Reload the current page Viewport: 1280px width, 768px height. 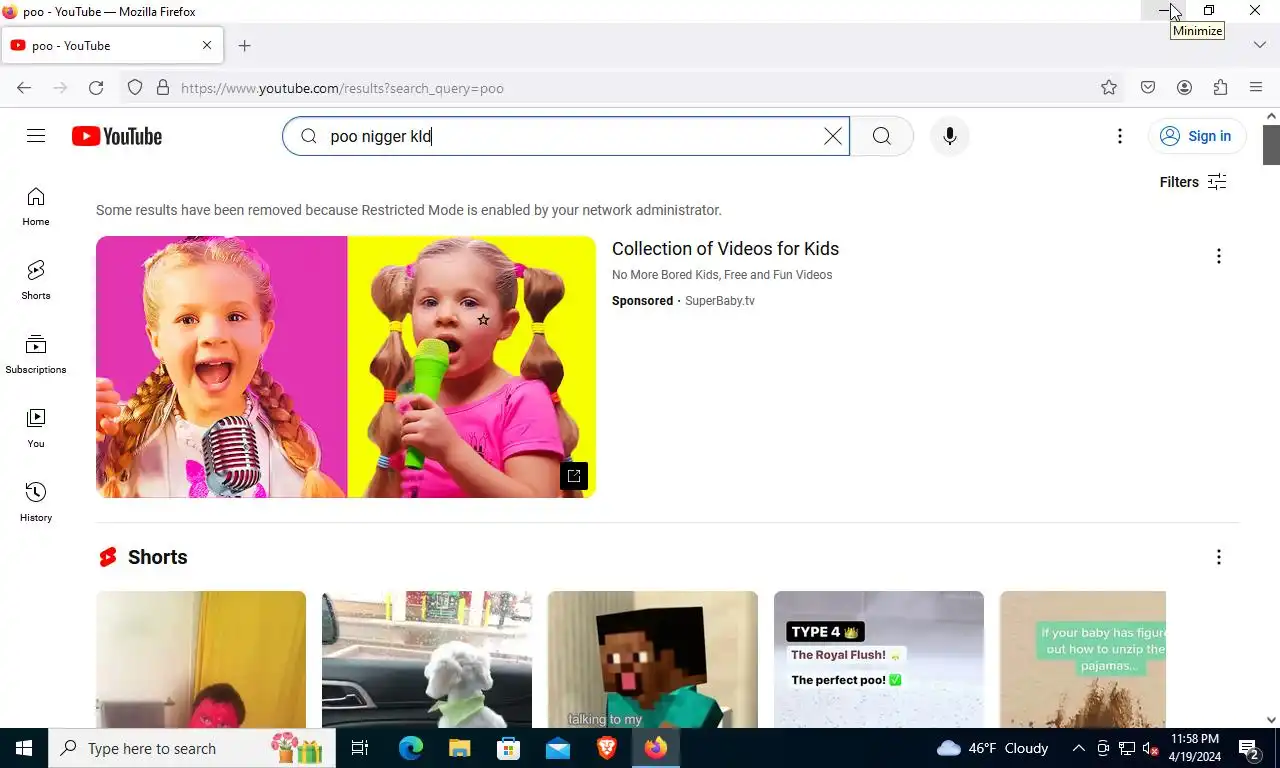pyautogui.click(x=96, y=88)
